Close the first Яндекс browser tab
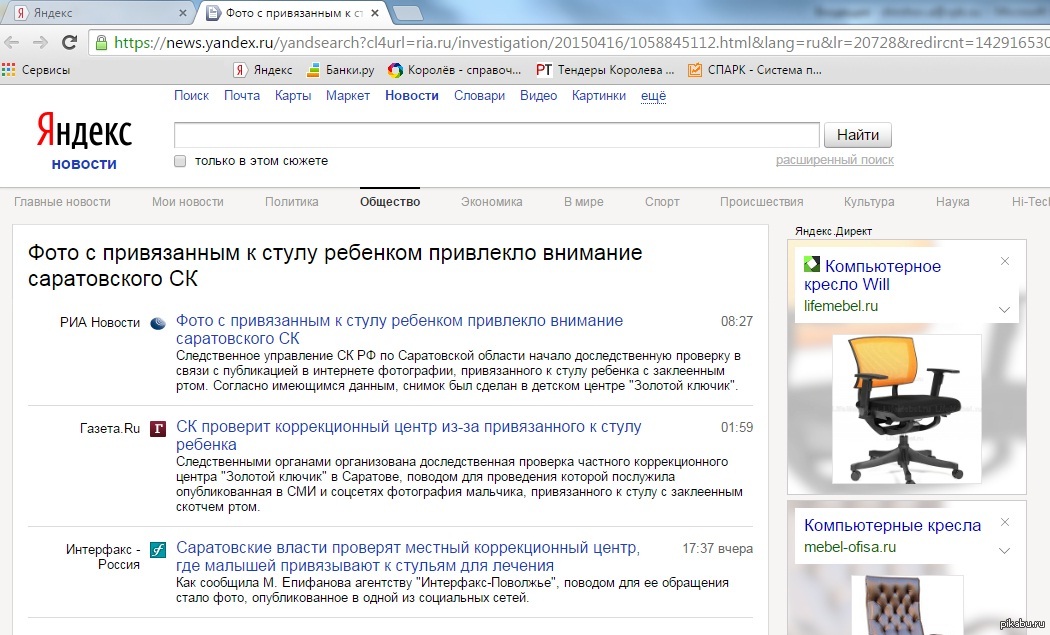Screen dimensions: 1050x635 [x=183, y=13]
